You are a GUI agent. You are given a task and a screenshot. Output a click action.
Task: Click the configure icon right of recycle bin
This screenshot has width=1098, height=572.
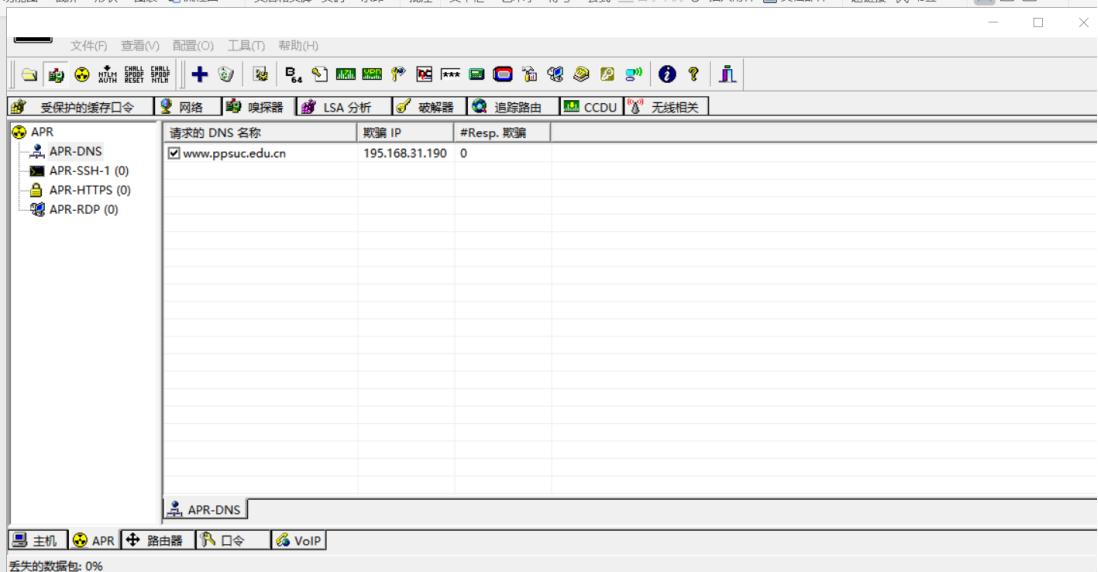pyautogui.click(x=260, y=74)
